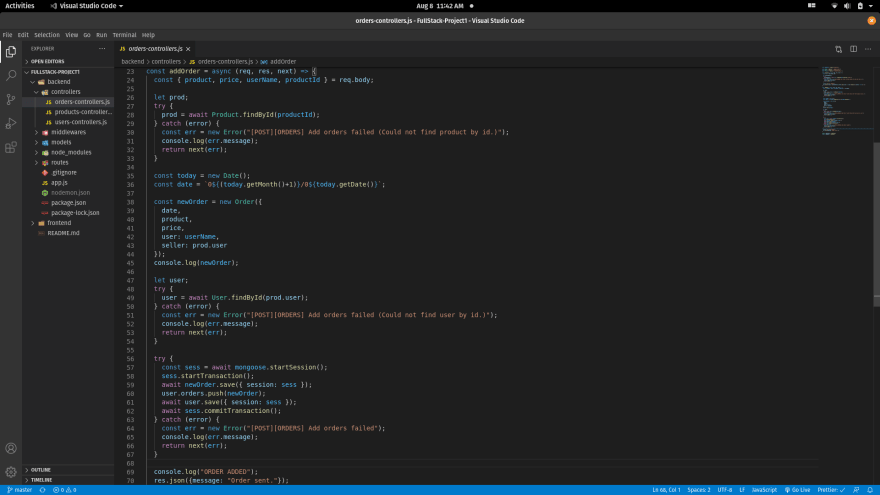
Task: Click the backend breadcrumb segment
Action: tap(132, 62)
